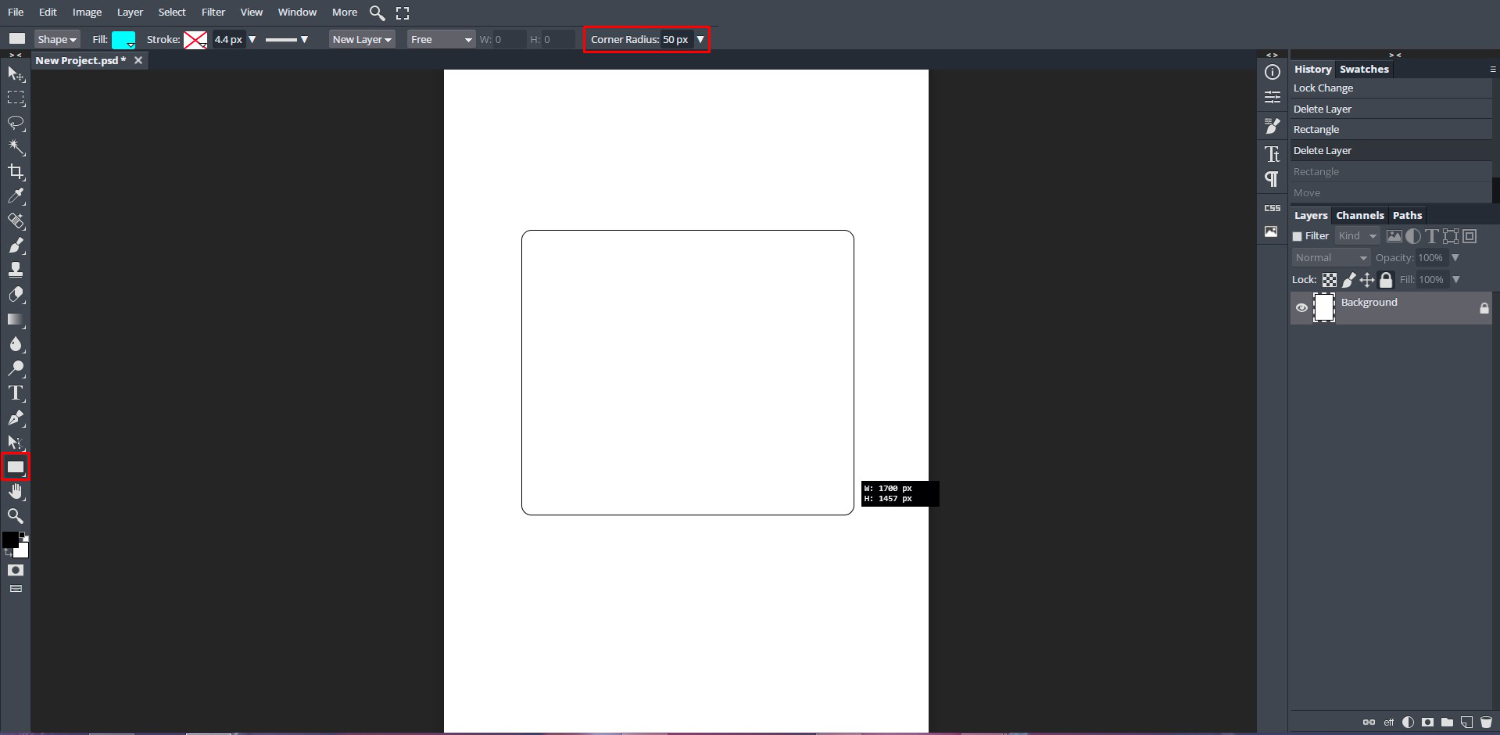This screenshot has width=1500, height=735.
Task: Select the Brush tool
Action: [x=16, y=245]
